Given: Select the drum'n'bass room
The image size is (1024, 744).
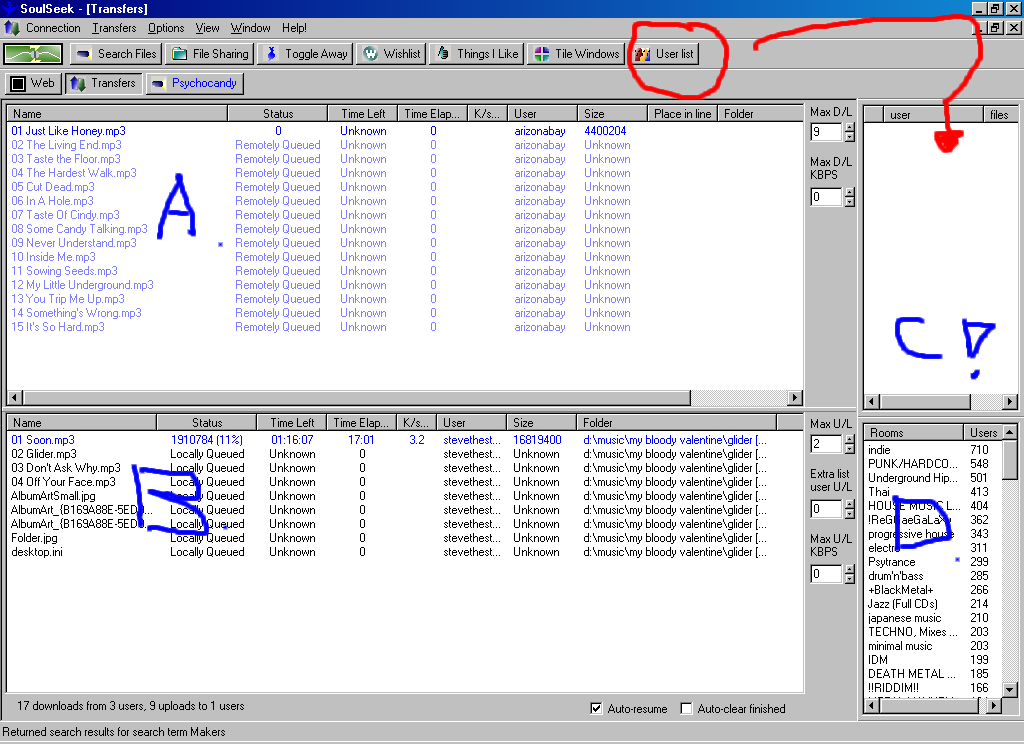Looking at the screenshot, I should pyautogui.click(x=896, y=576).
